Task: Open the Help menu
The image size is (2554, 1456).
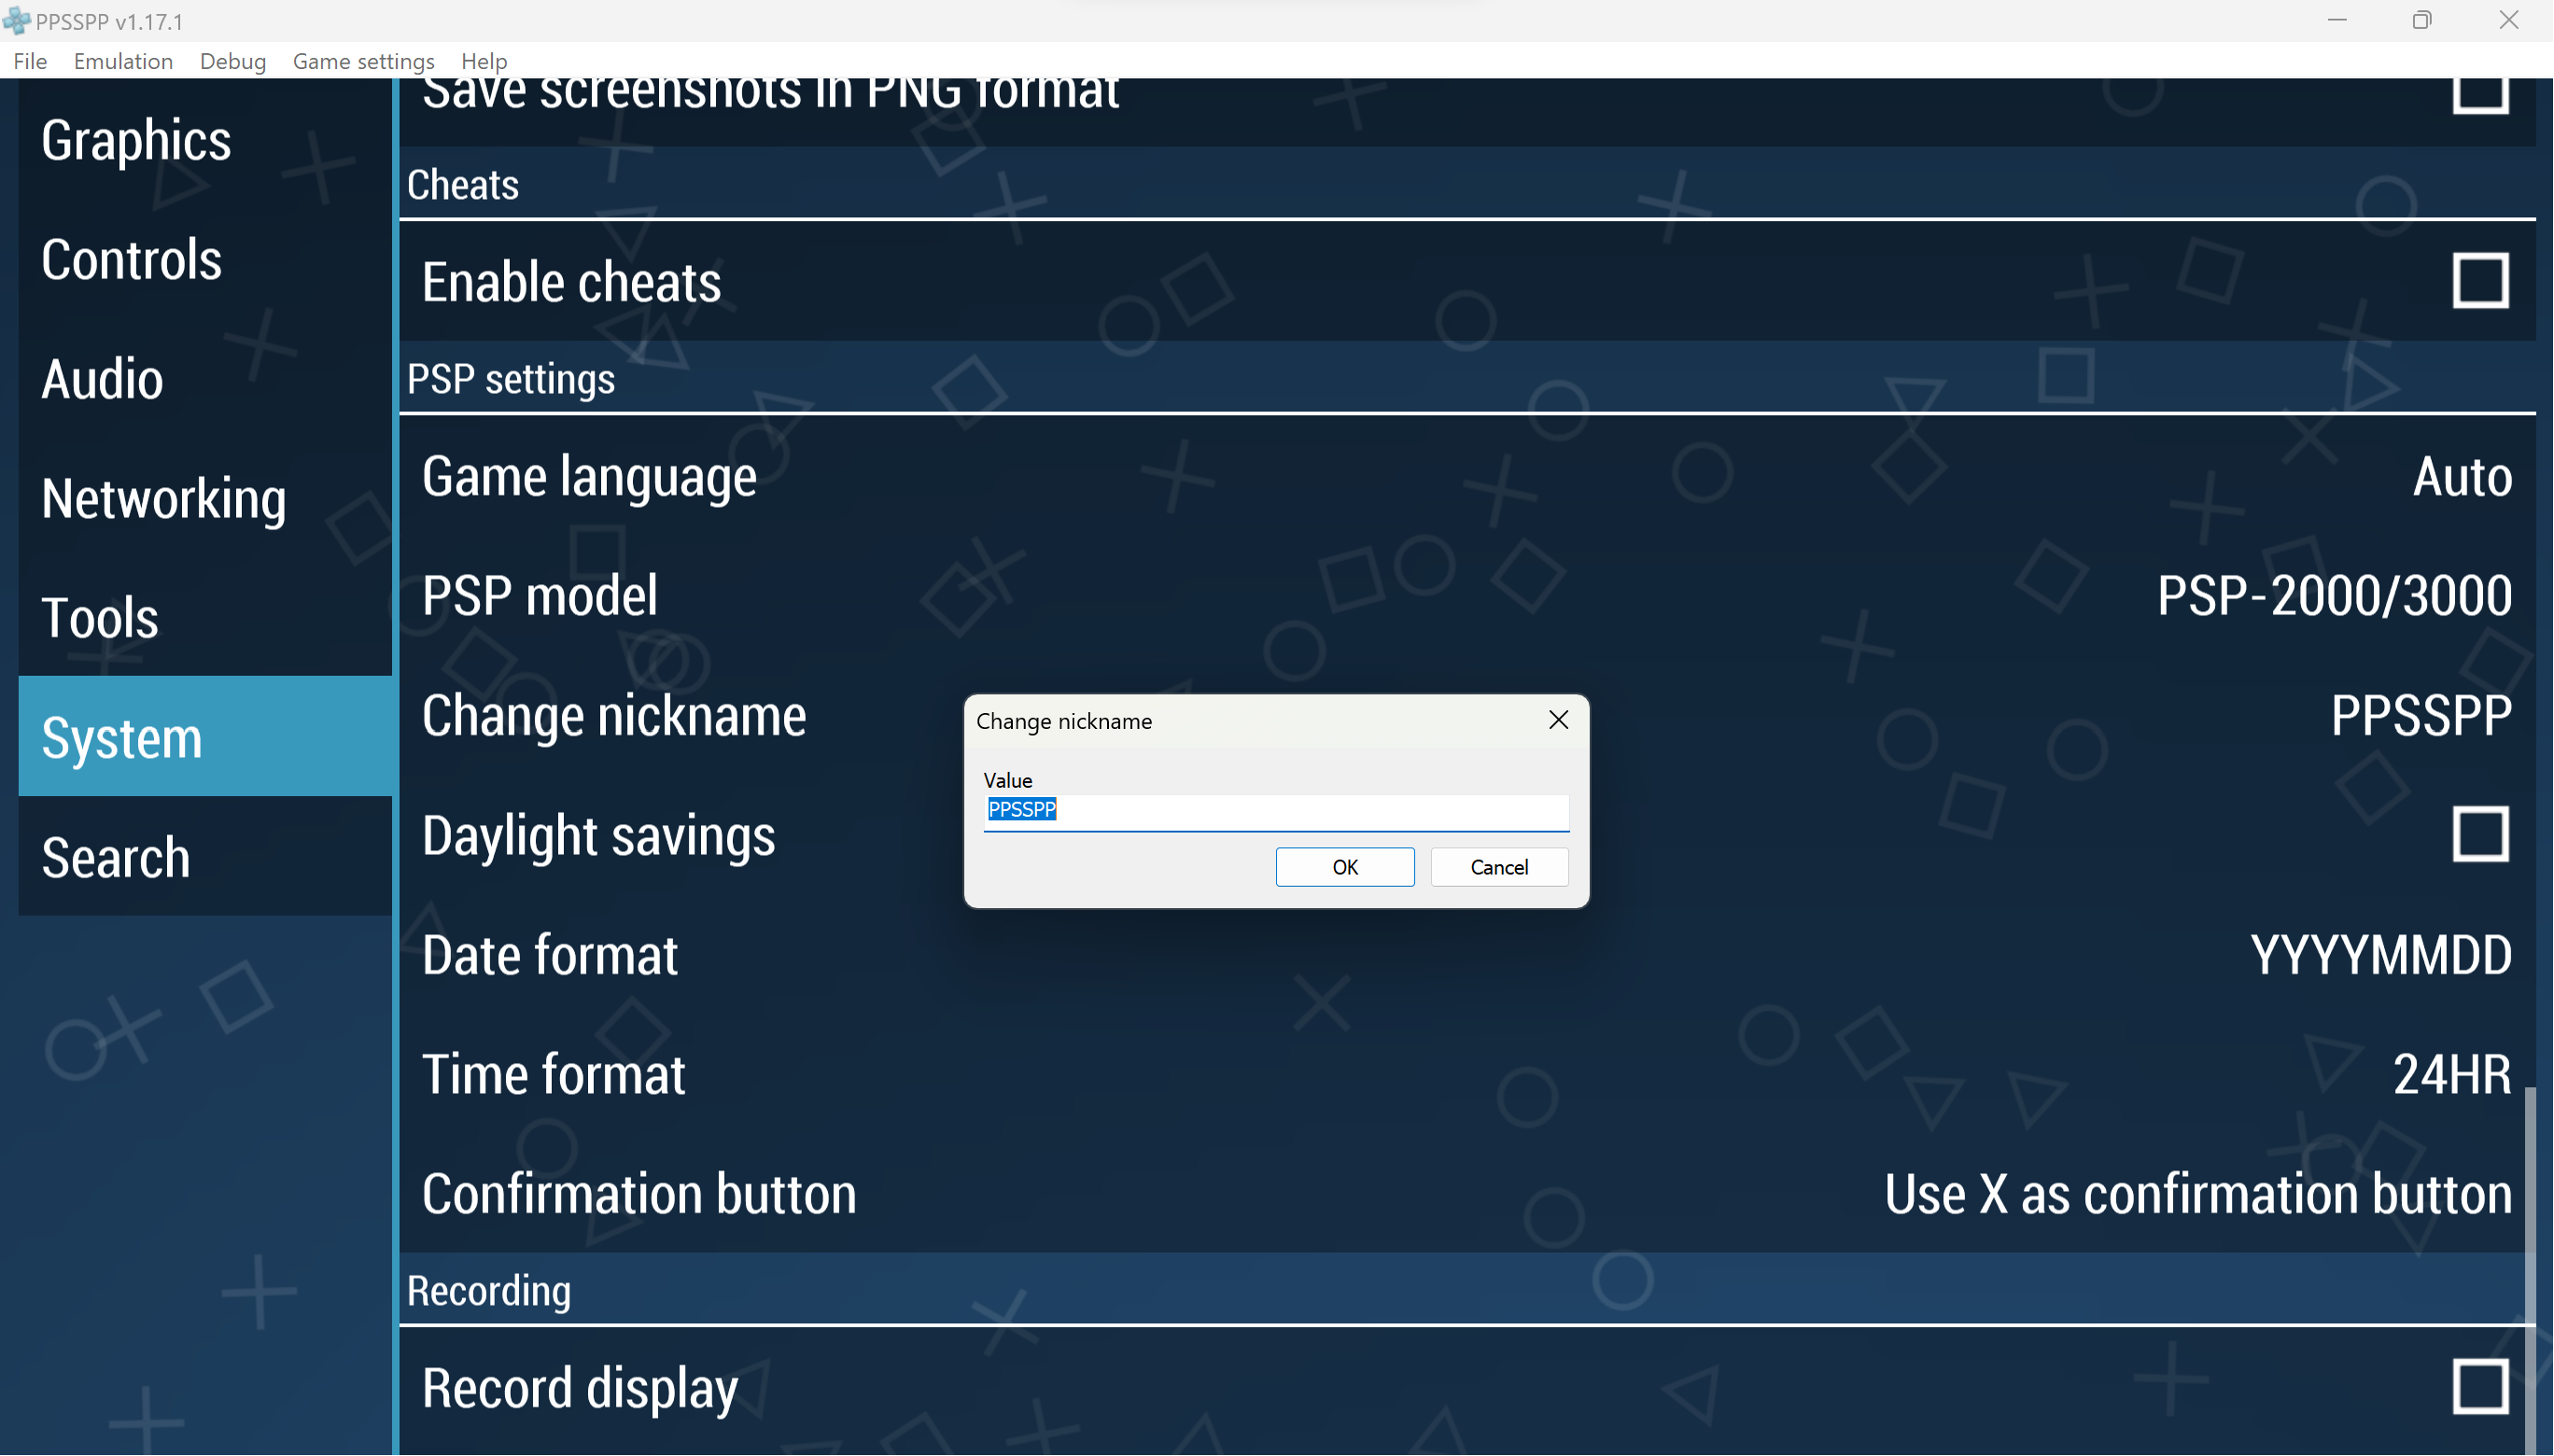Action: coord(484,61)
